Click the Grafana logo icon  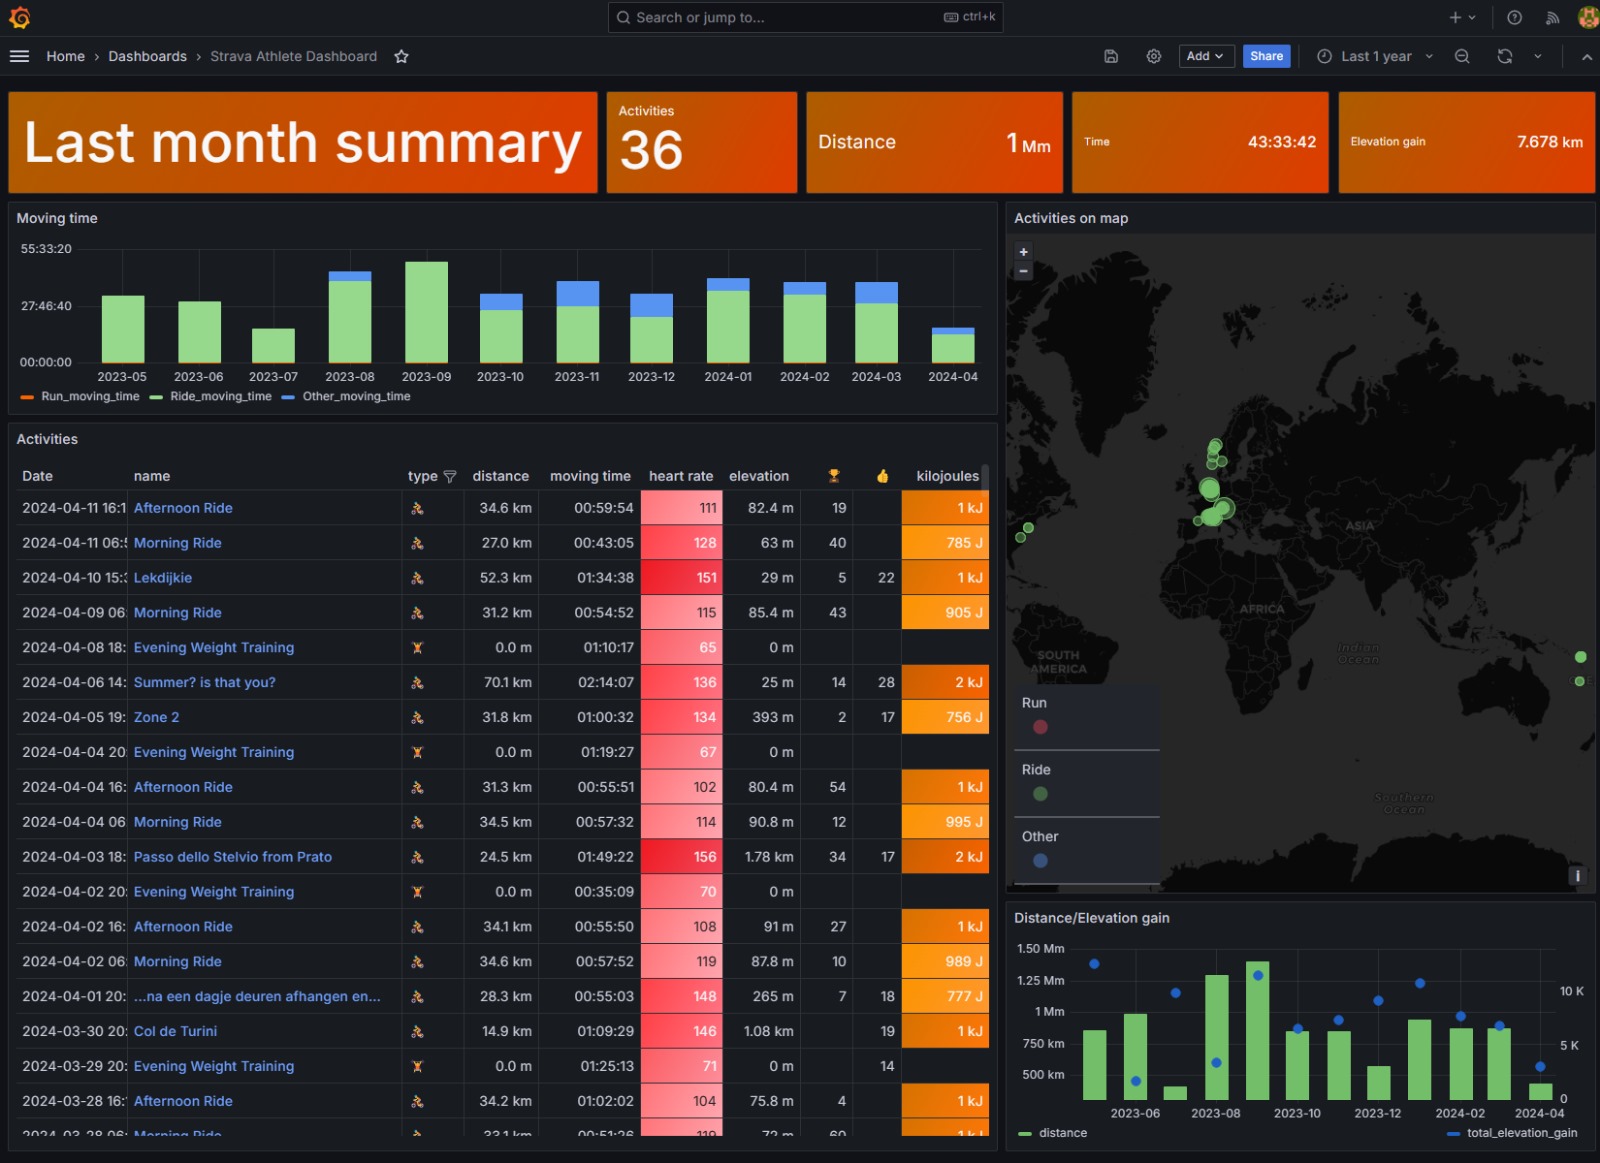coord(19,17)
